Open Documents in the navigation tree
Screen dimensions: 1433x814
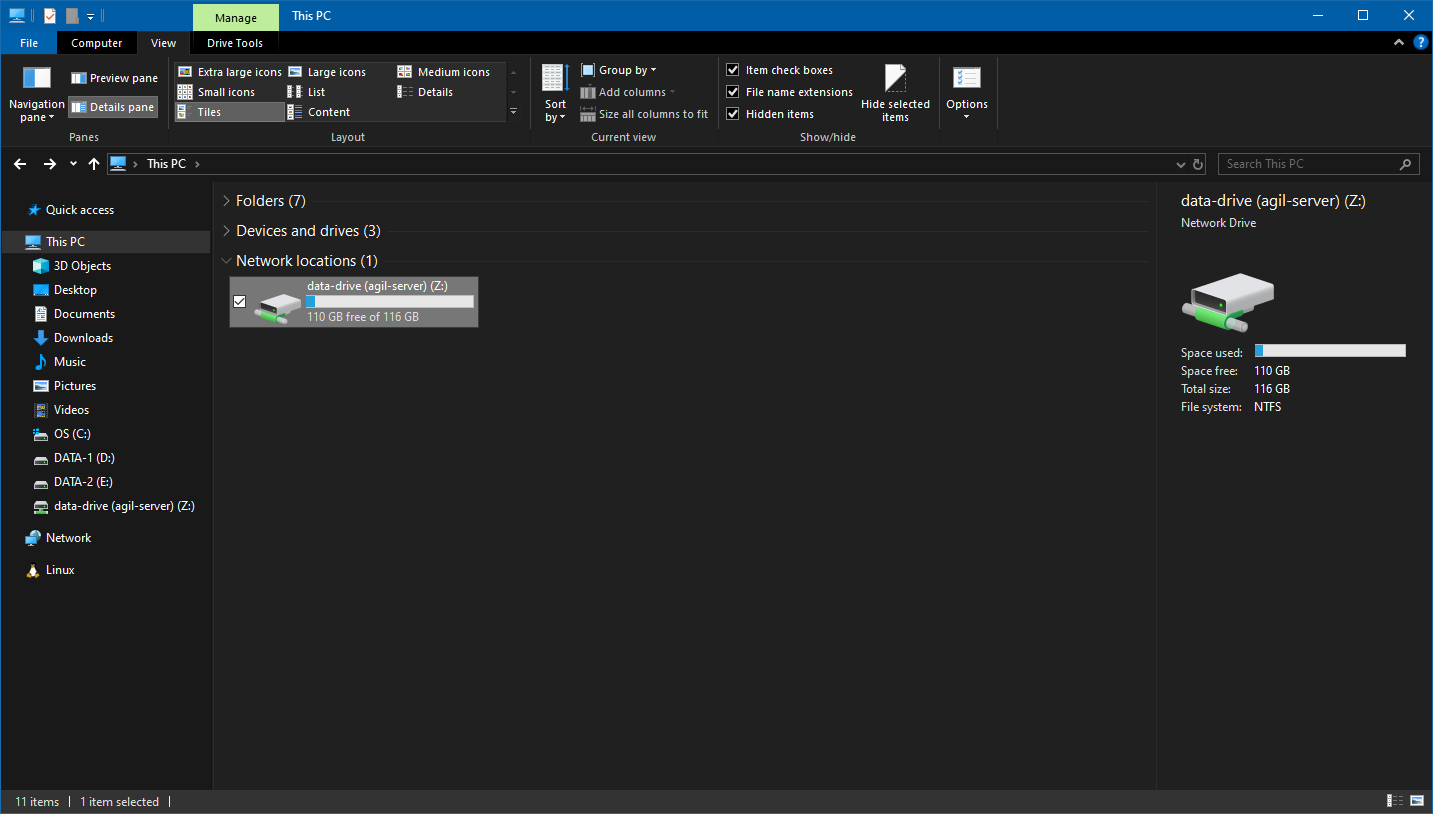(84, 314)
